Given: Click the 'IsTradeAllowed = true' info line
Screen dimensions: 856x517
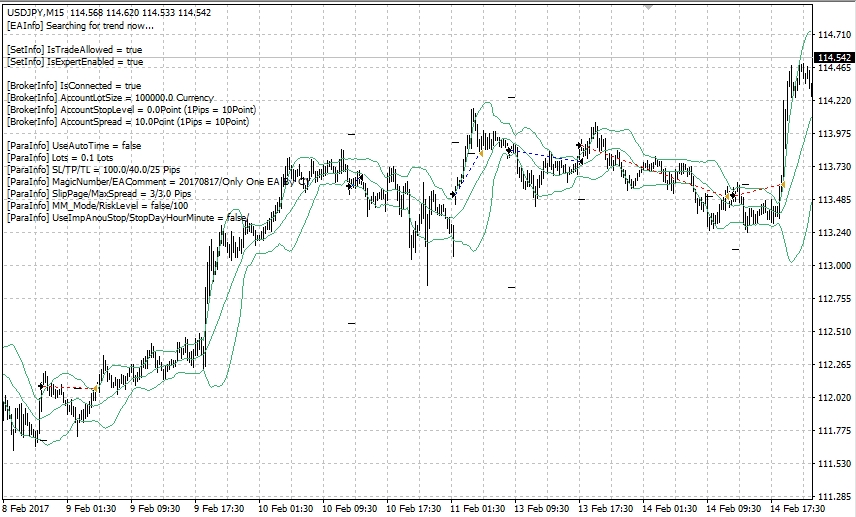Looking at the screenshot, I should (x=75, y=50).
